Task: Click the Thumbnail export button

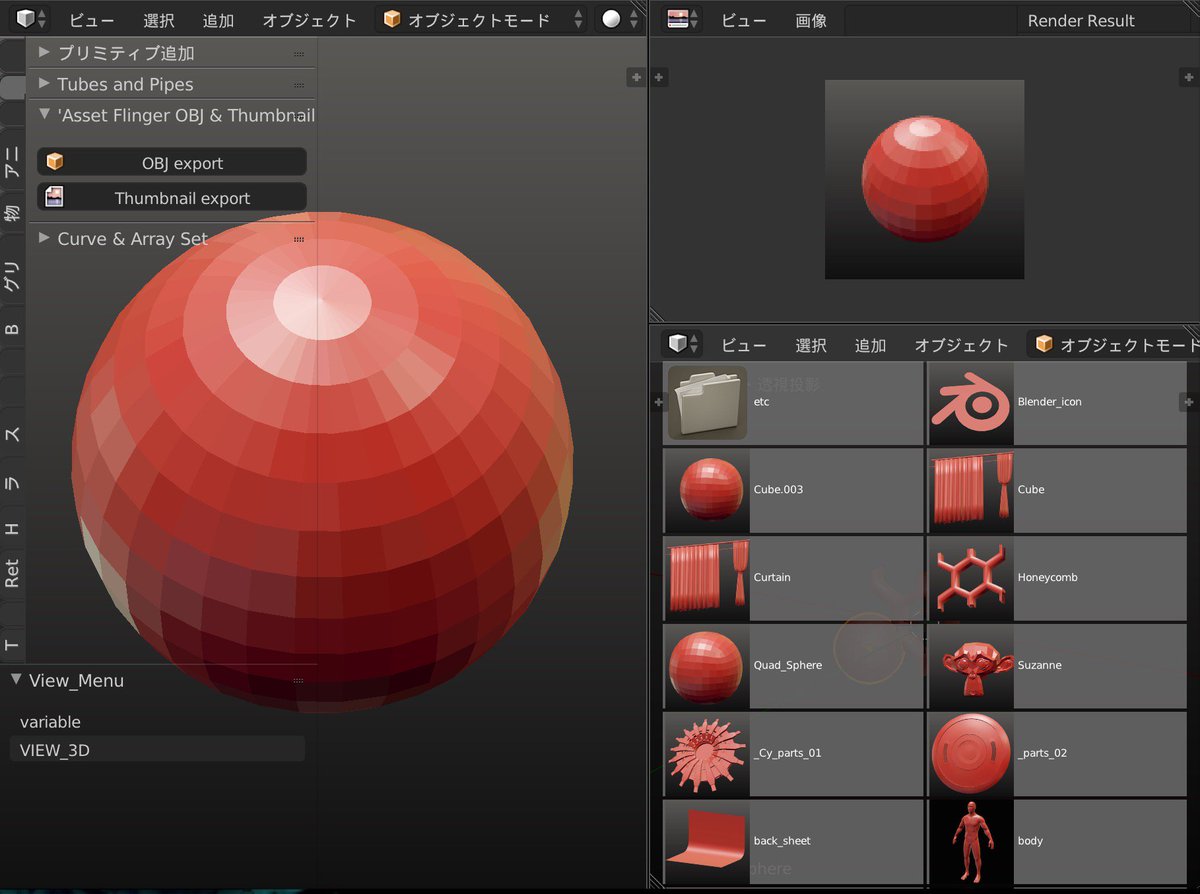Action: point(172,198)
